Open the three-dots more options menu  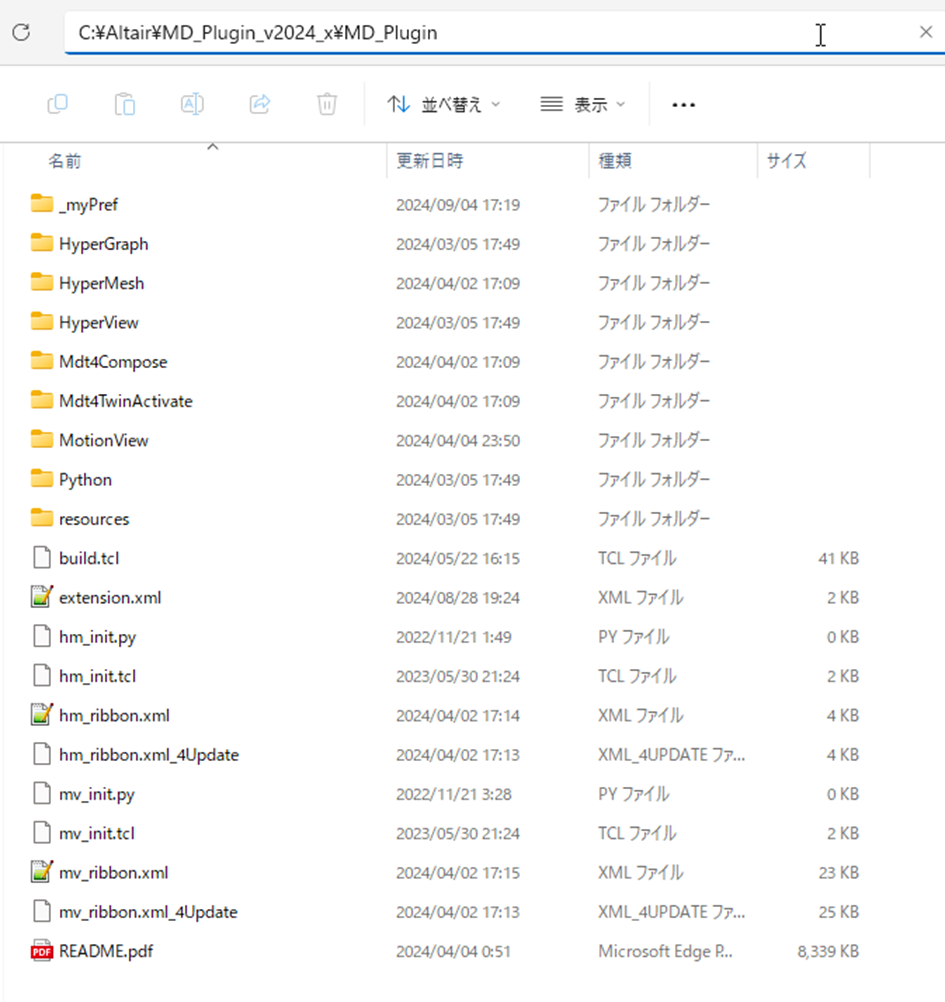tap(683, 105)
